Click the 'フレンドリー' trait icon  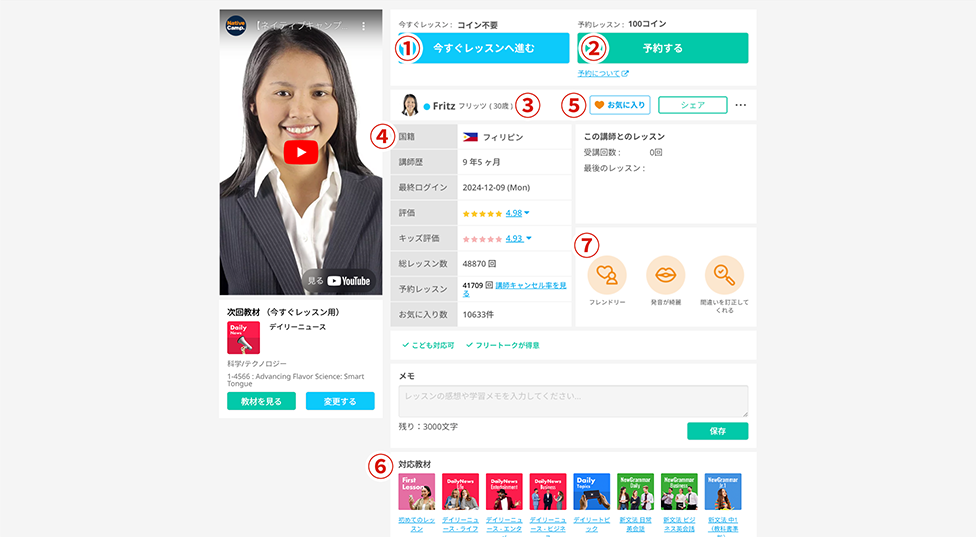pyautogui.click(x=607, y=274)
